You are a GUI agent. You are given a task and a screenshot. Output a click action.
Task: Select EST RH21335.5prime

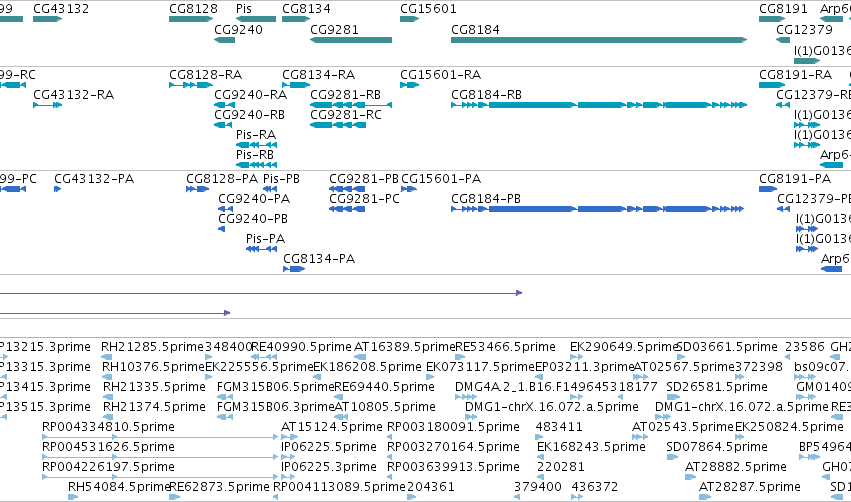tap(109, 397)
